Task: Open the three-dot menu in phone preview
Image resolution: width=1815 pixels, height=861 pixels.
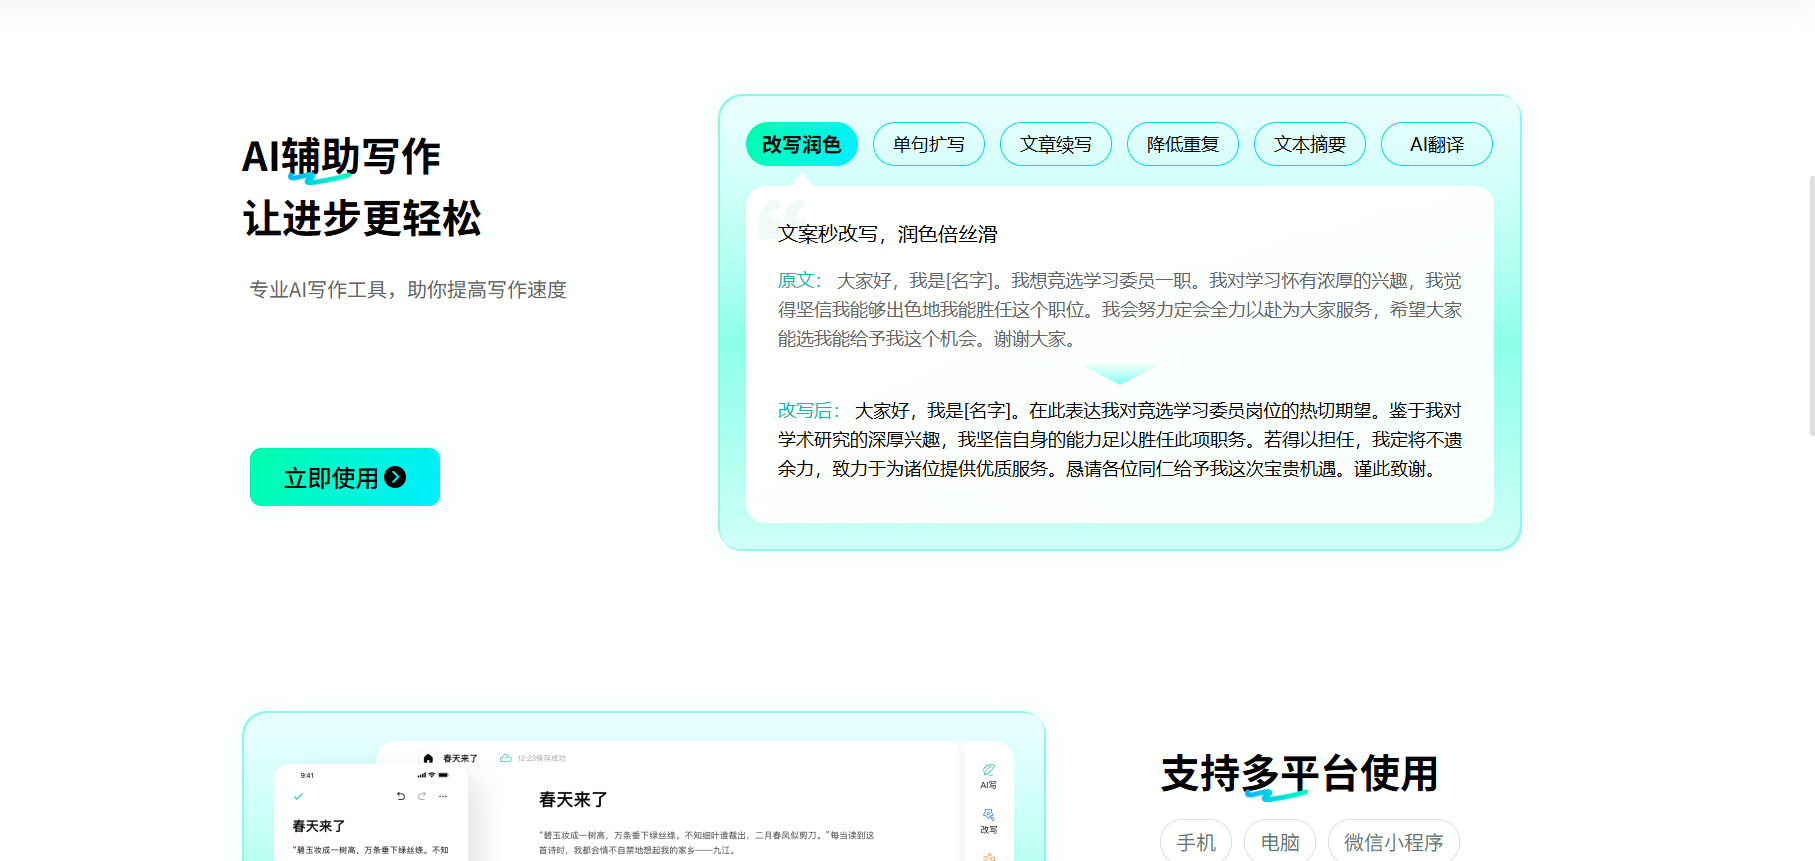Action: pos(443,796)
